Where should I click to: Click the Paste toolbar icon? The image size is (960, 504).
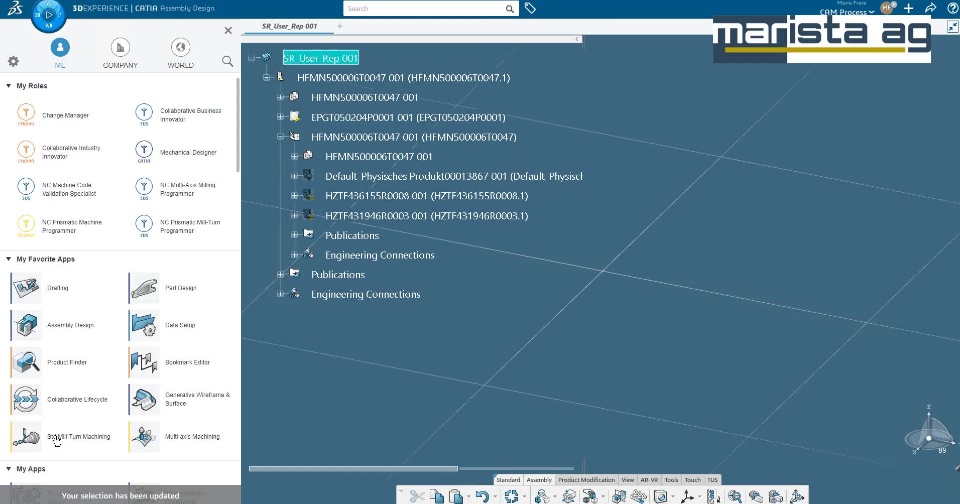(456, 496)
